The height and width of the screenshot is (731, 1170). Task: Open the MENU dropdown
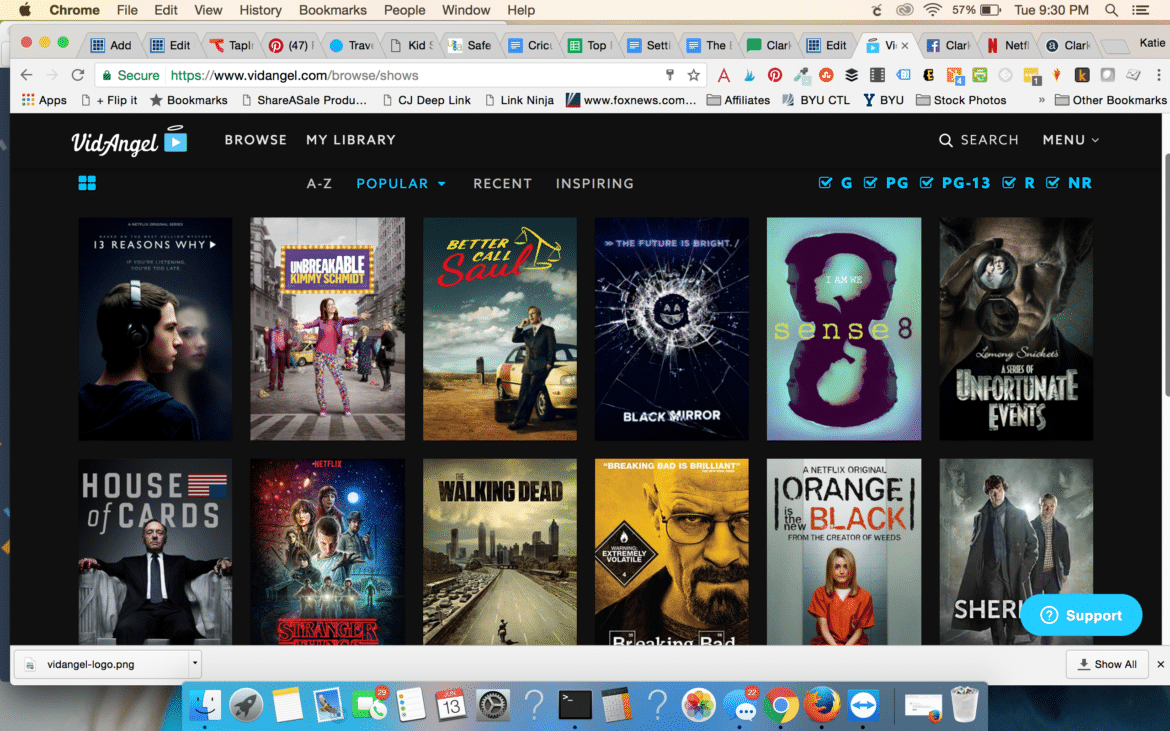coord(1071,140)
